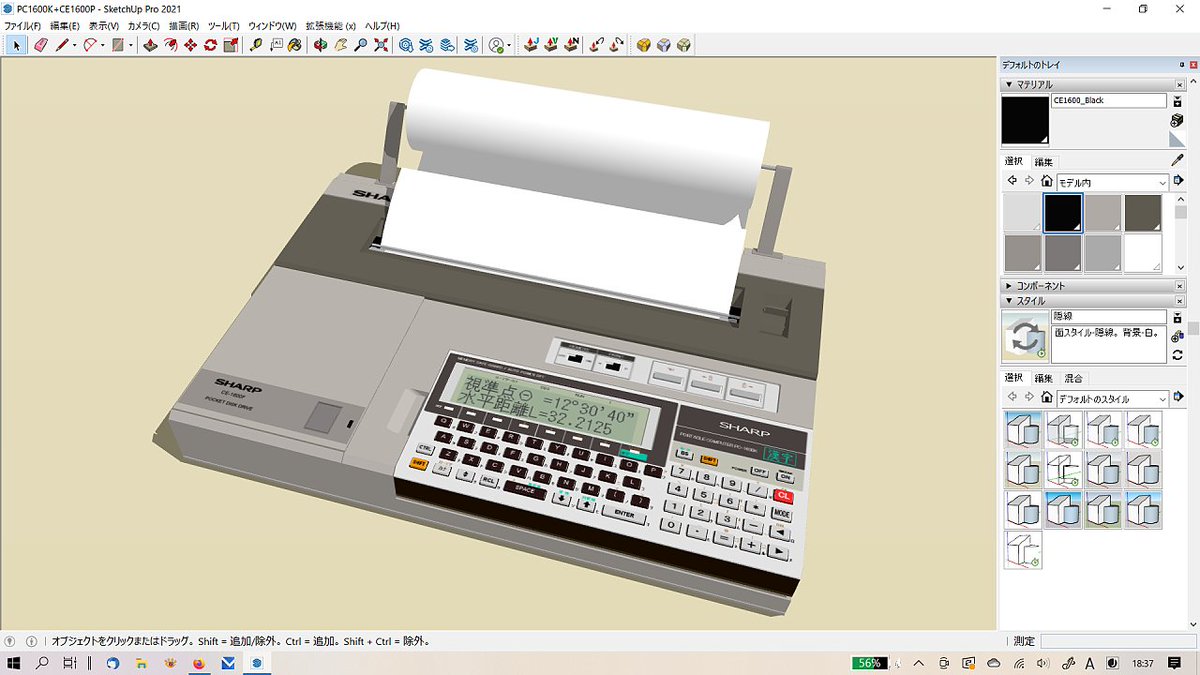This screenshot has width=1200, height=675.
Task: Open Arc tool dropdown arrow
Action: (103, 45)
